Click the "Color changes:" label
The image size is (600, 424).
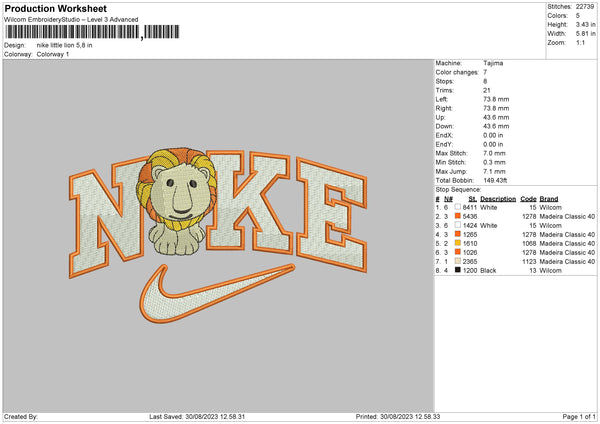(457, 72)
